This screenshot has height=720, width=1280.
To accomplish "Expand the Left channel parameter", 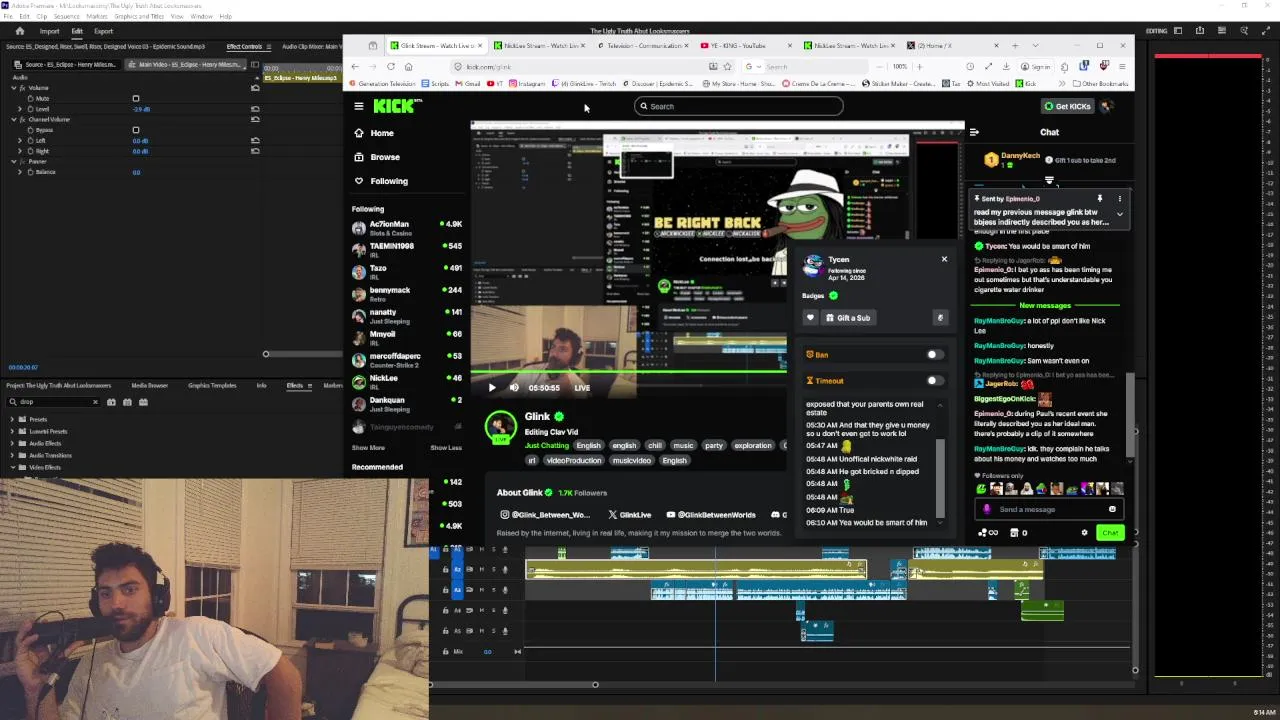I will pyautogui.click(x=20, y=141).
